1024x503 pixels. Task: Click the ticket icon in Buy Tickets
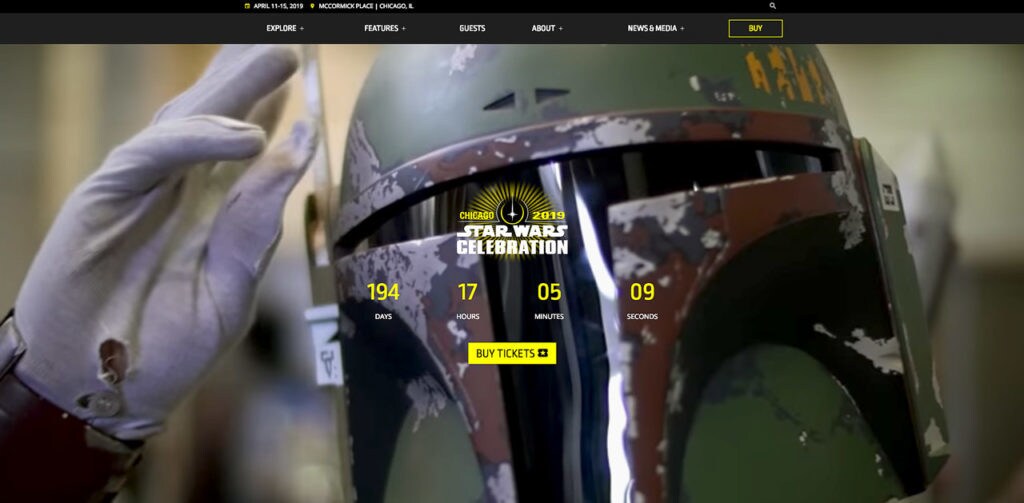tap(543, 353)
